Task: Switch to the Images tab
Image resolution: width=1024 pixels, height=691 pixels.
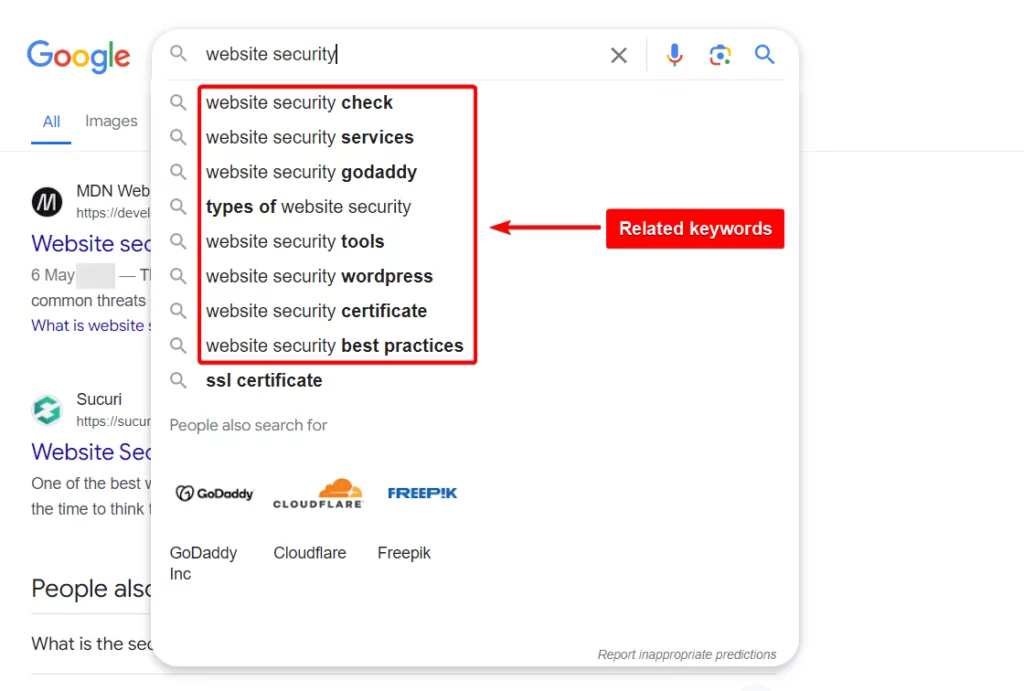Action: (x=111, y=121)
